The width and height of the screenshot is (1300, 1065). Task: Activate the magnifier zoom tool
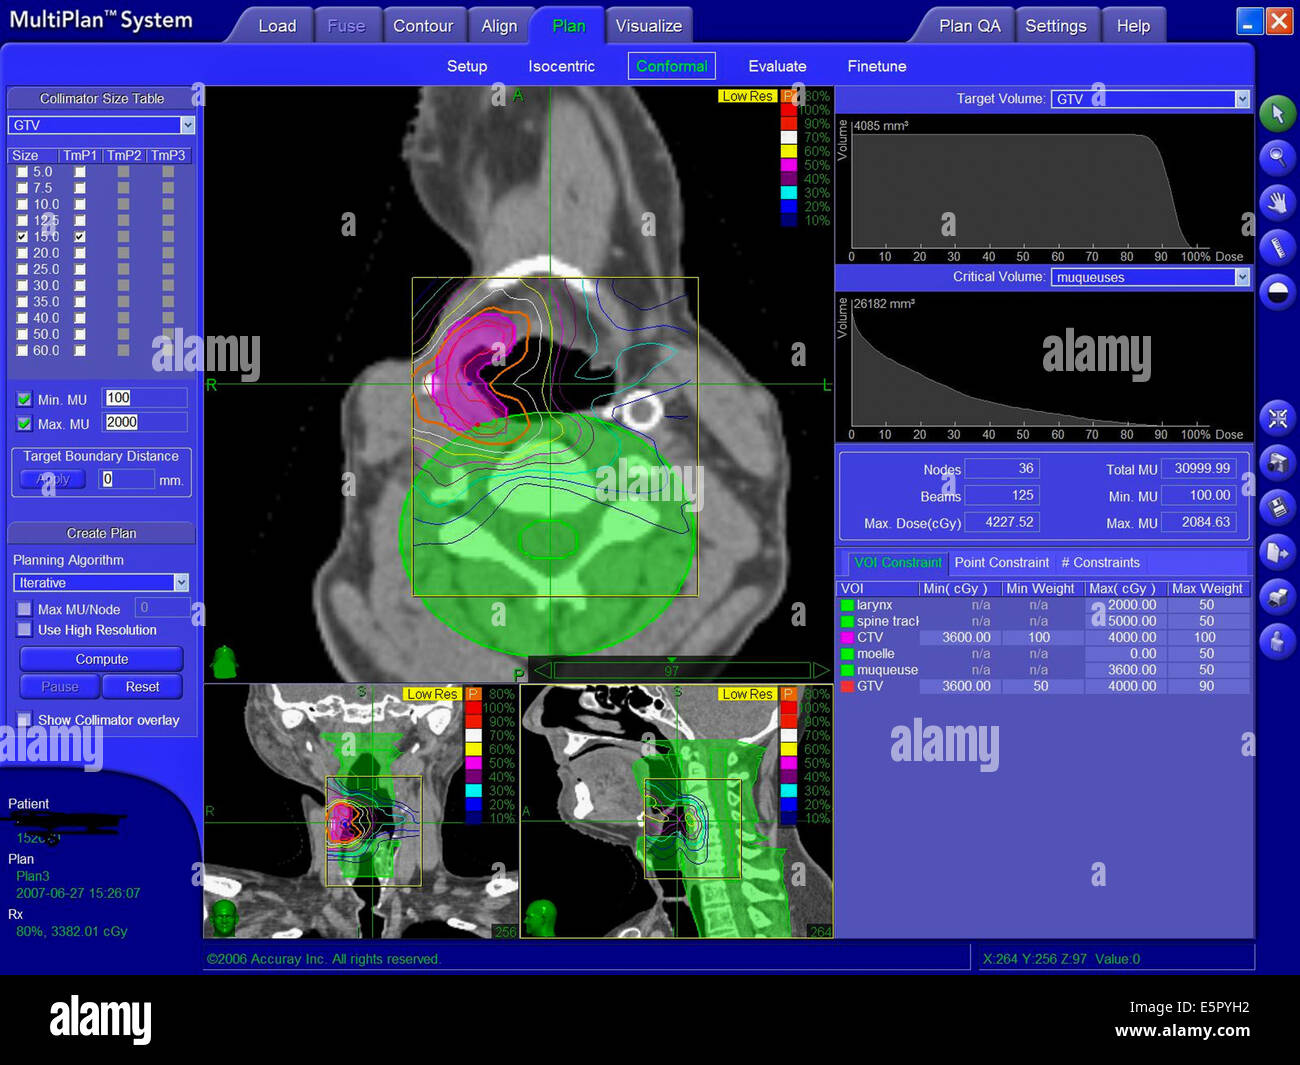[1277, 158]
